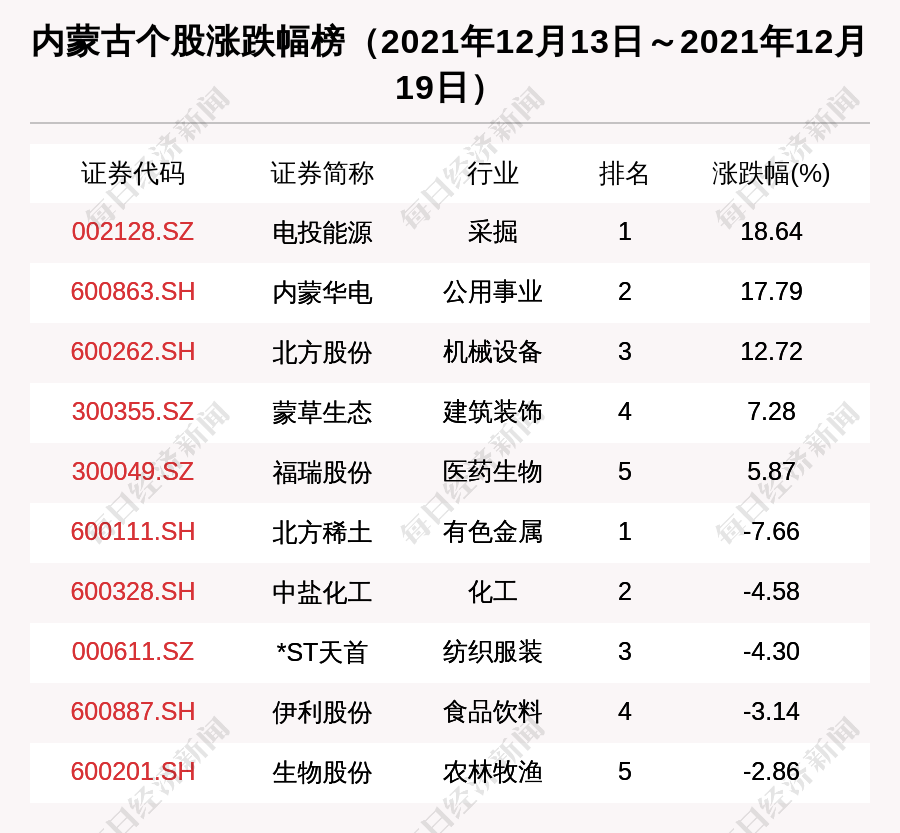Click the stock name 生物股份
The height and width of the screenshot is (833, 900).
pos(322,772)
